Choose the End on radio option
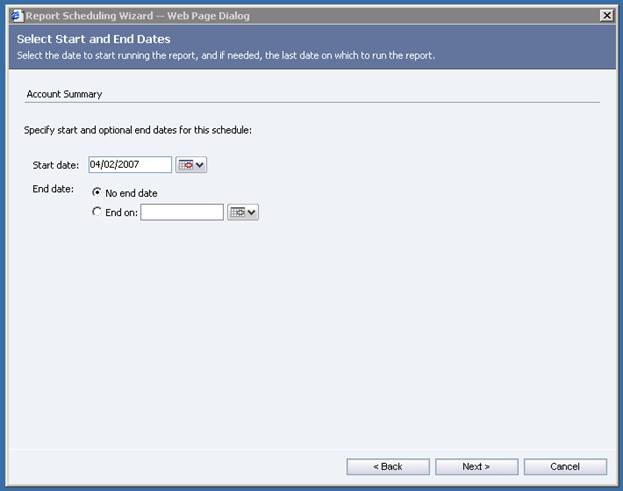The image size is (623, 491). click(x=97, y=212)
